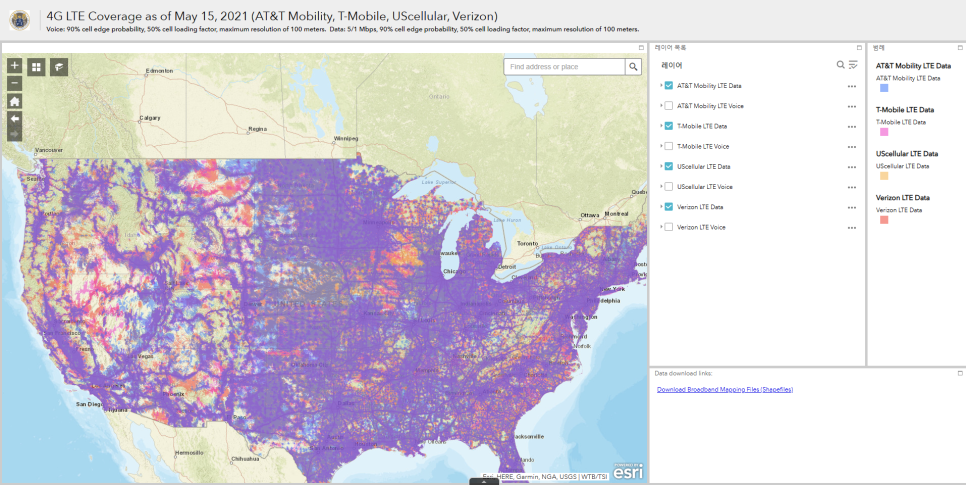The image size is (966, 485).
Task: Click AT&T Mobility LTE Data blue swatch
Action: click(x=884, y=88)
